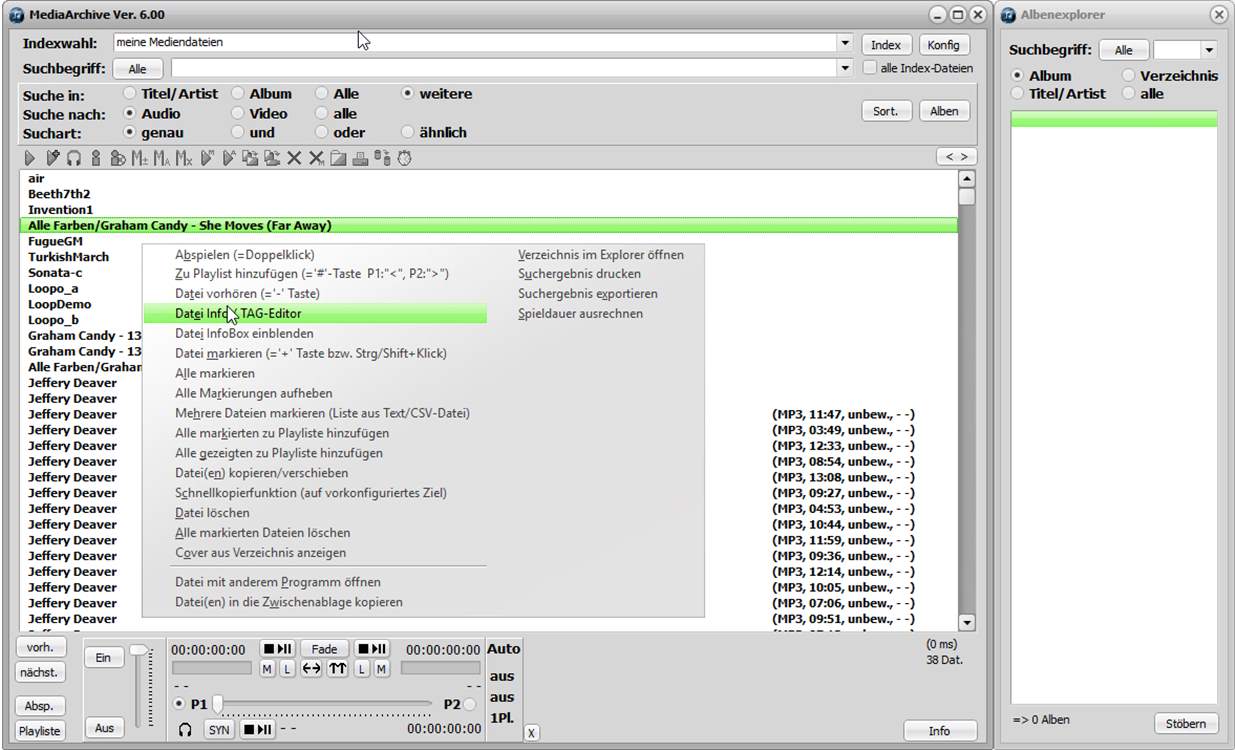Choose 'Suchergebnis drucken' from the context menu

(x=580, y=274)
